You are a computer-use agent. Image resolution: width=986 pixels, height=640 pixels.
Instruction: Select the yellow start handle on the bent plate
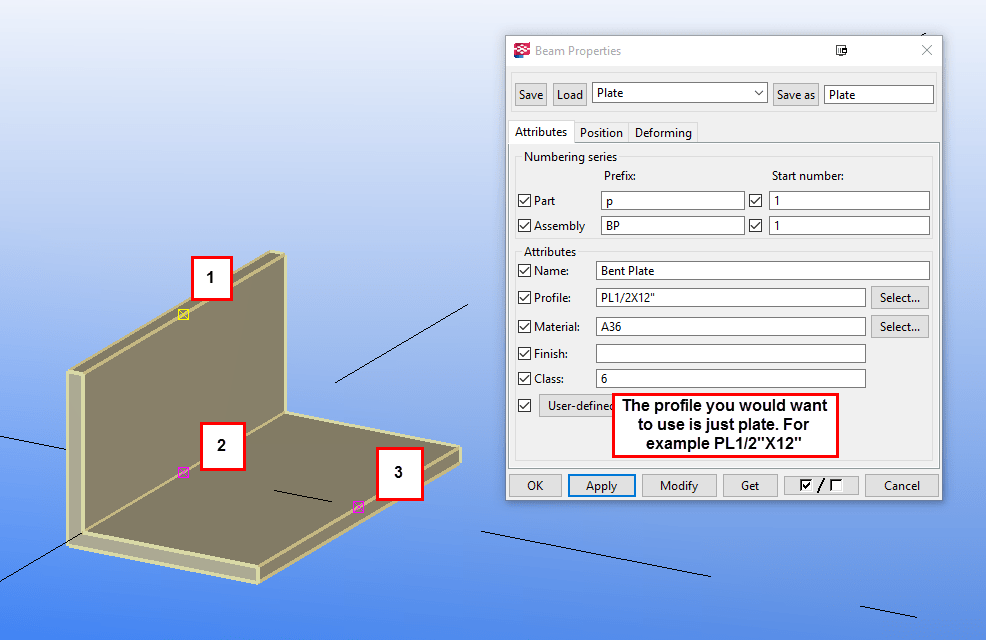tap(183, 315)
